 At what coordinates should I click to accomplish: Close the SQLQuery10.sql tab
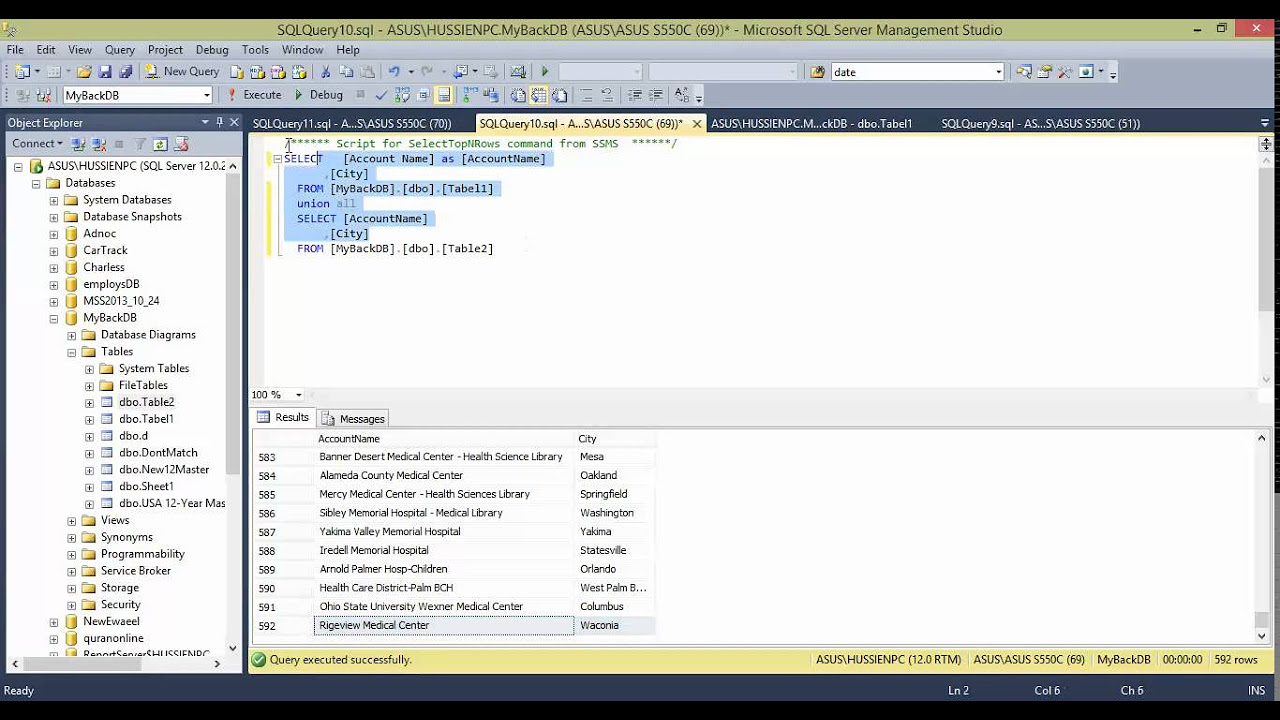[x=697, y=124]
